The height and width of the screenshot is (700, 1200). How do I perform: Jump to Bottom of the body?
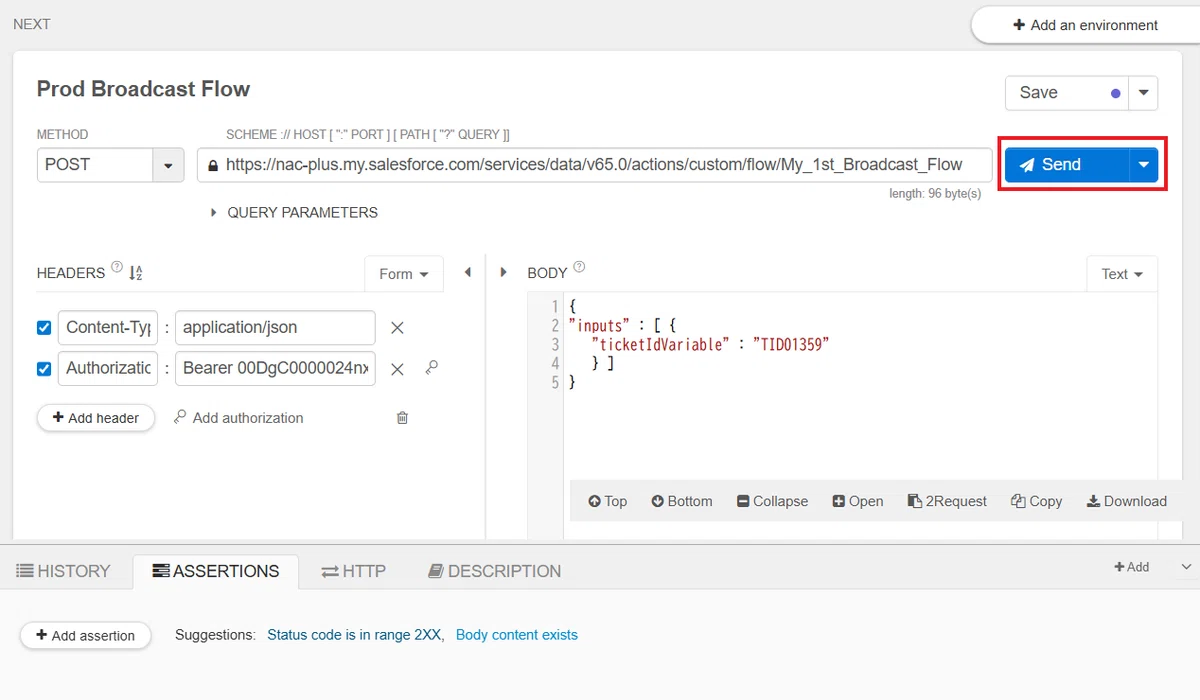tap(682, 501)
